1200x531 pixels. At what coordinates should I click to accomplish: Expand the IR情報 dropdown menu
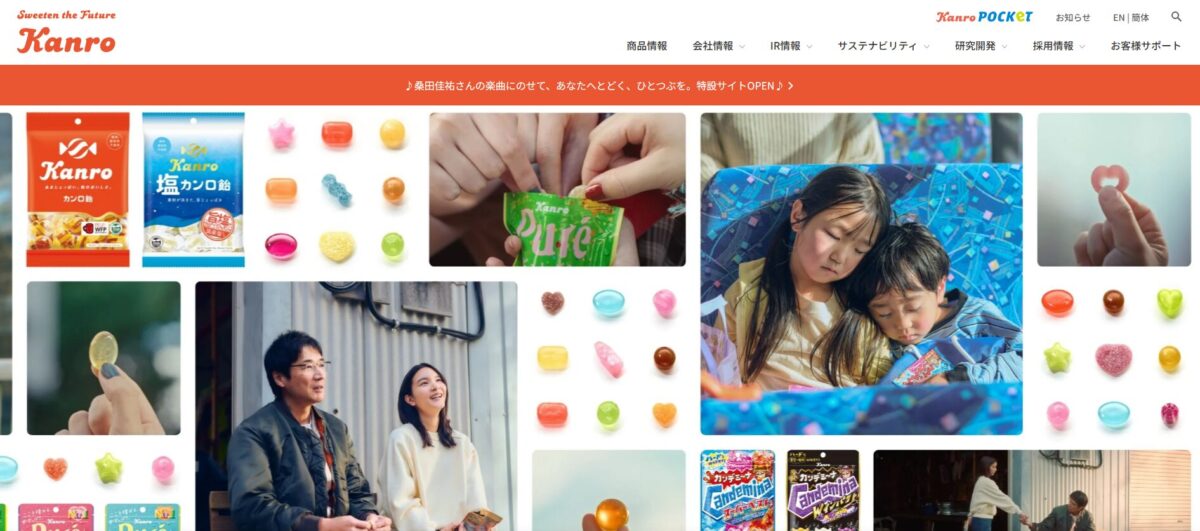point(791,46)
